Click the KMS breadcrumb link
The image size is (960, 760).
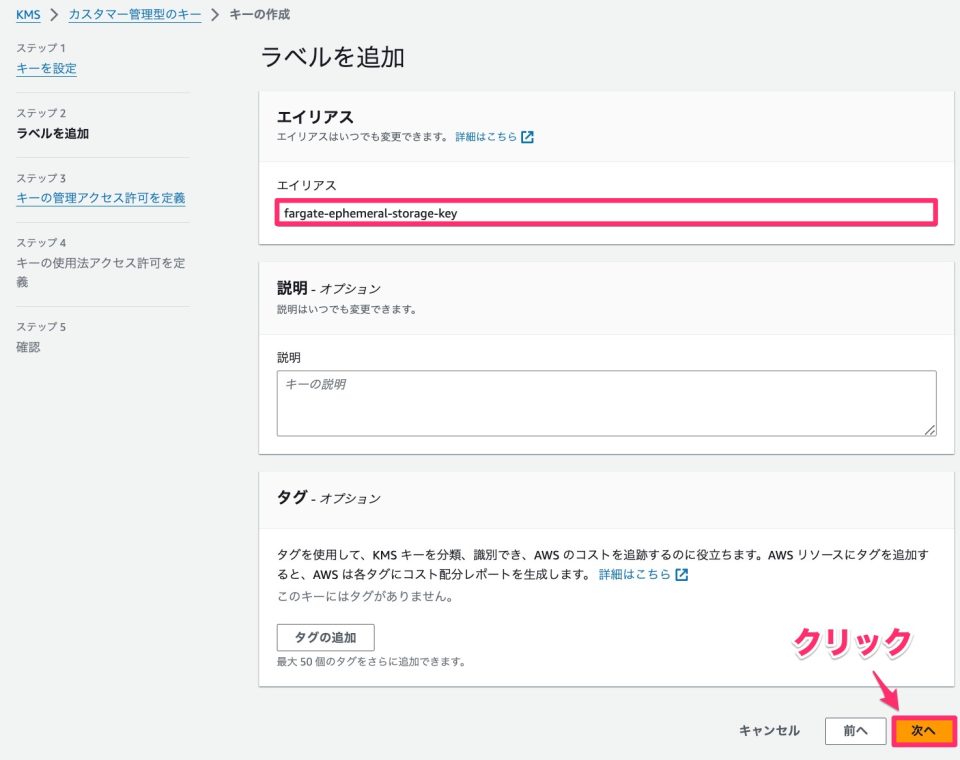coord(27,15)
